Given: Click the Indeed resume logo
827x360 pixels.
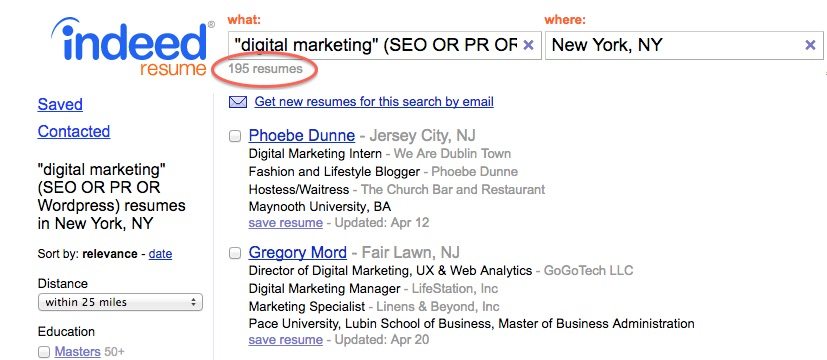Looking at the screenshot, I should [x=132, y=47].
